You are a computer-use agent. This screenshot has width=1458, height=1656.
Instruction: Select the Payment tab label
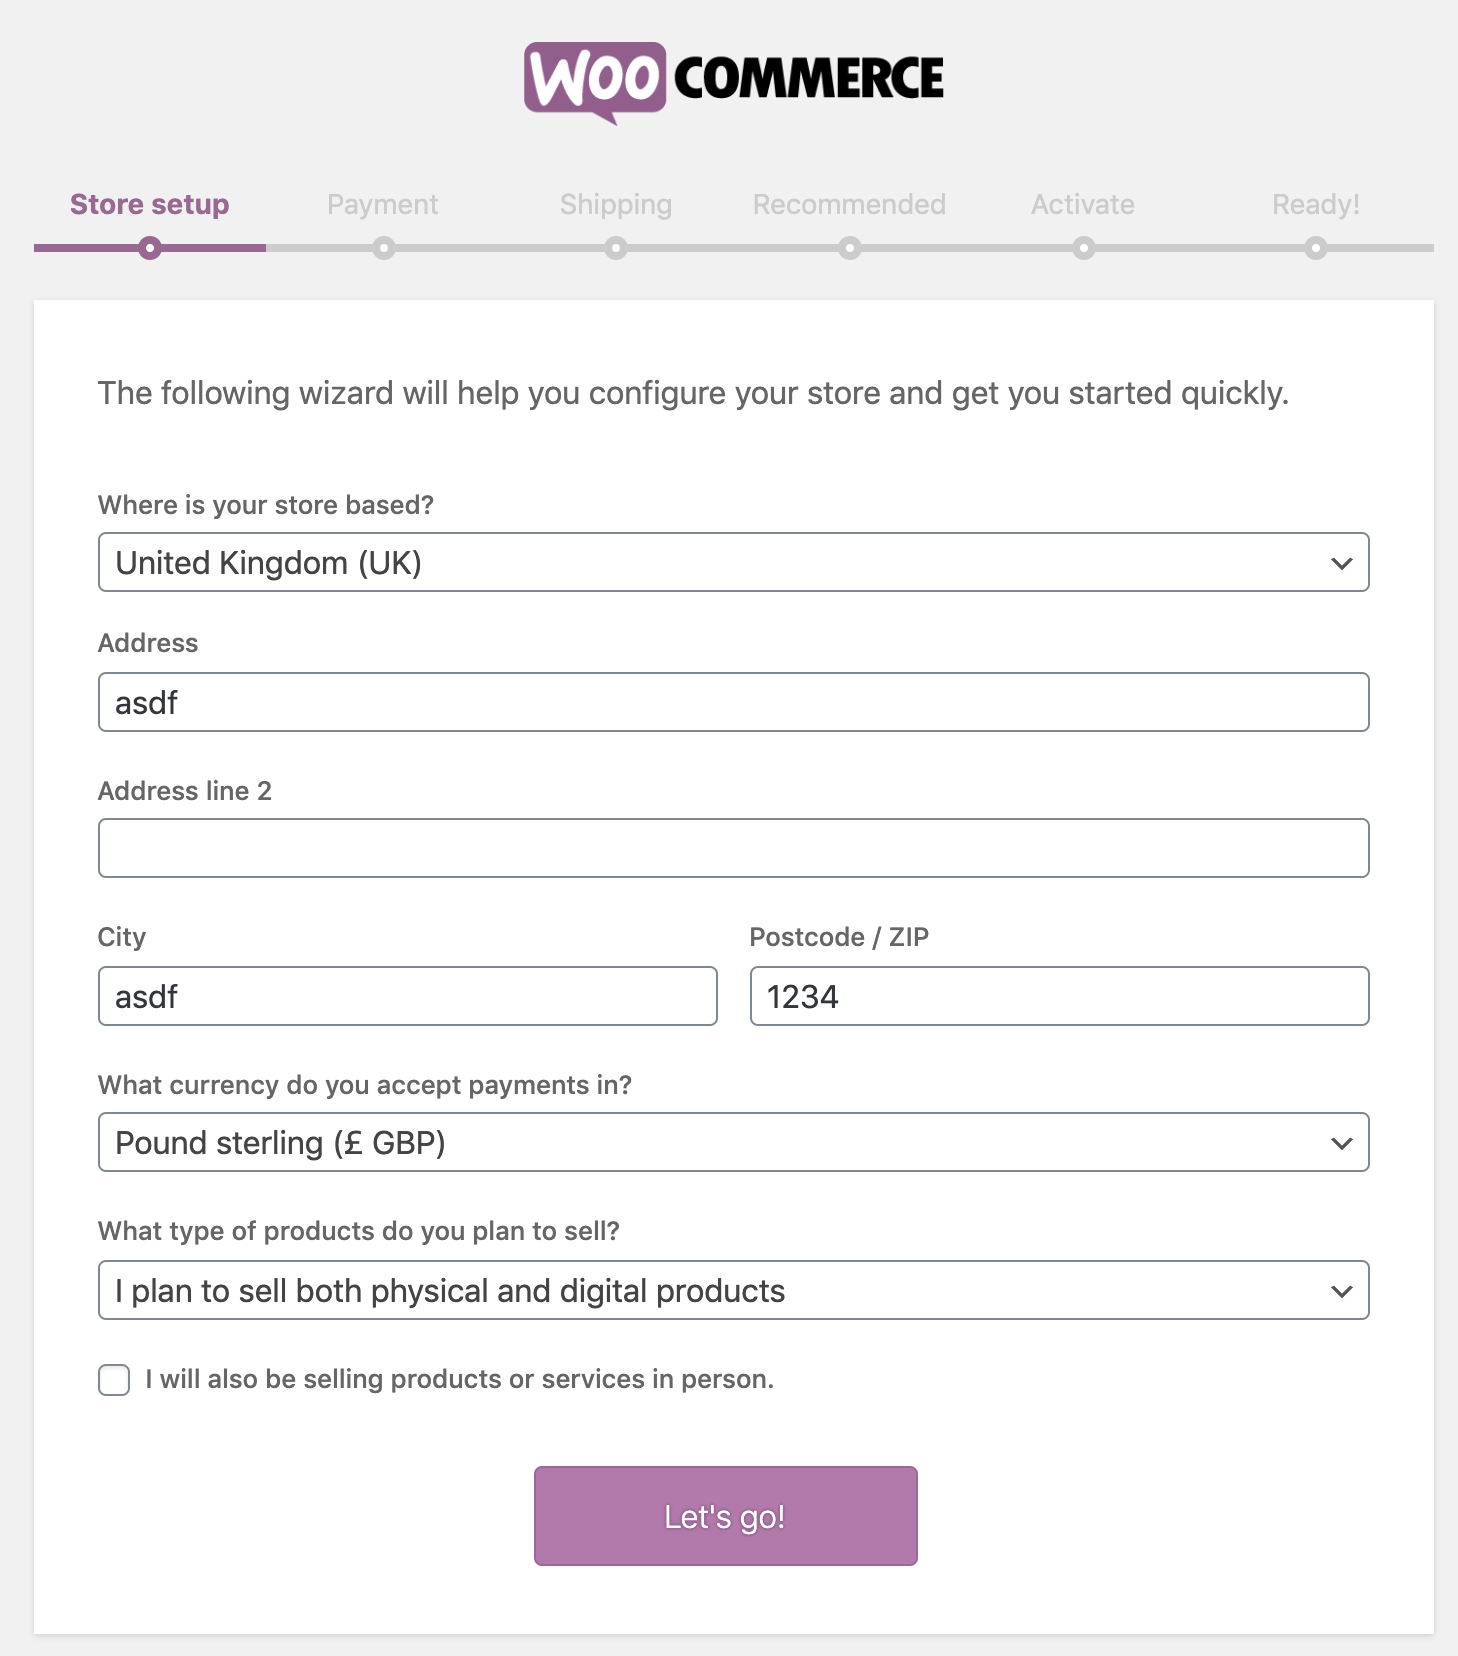(x=383, y=204)
